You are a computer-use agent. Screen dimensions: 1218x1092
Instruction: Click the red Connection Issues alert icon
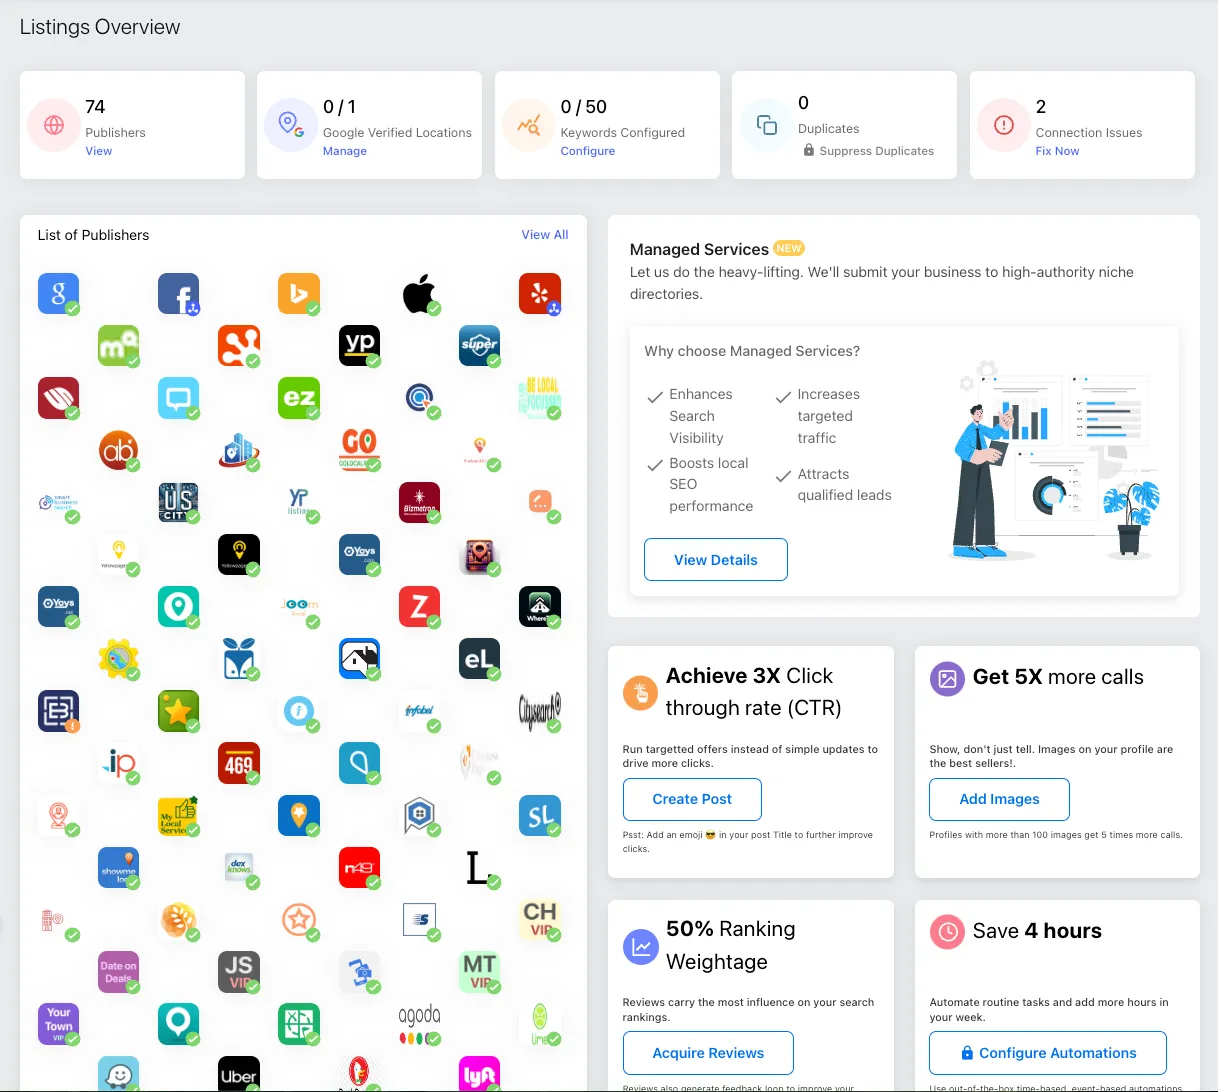pyautogui.click(x=1004, y=125)
